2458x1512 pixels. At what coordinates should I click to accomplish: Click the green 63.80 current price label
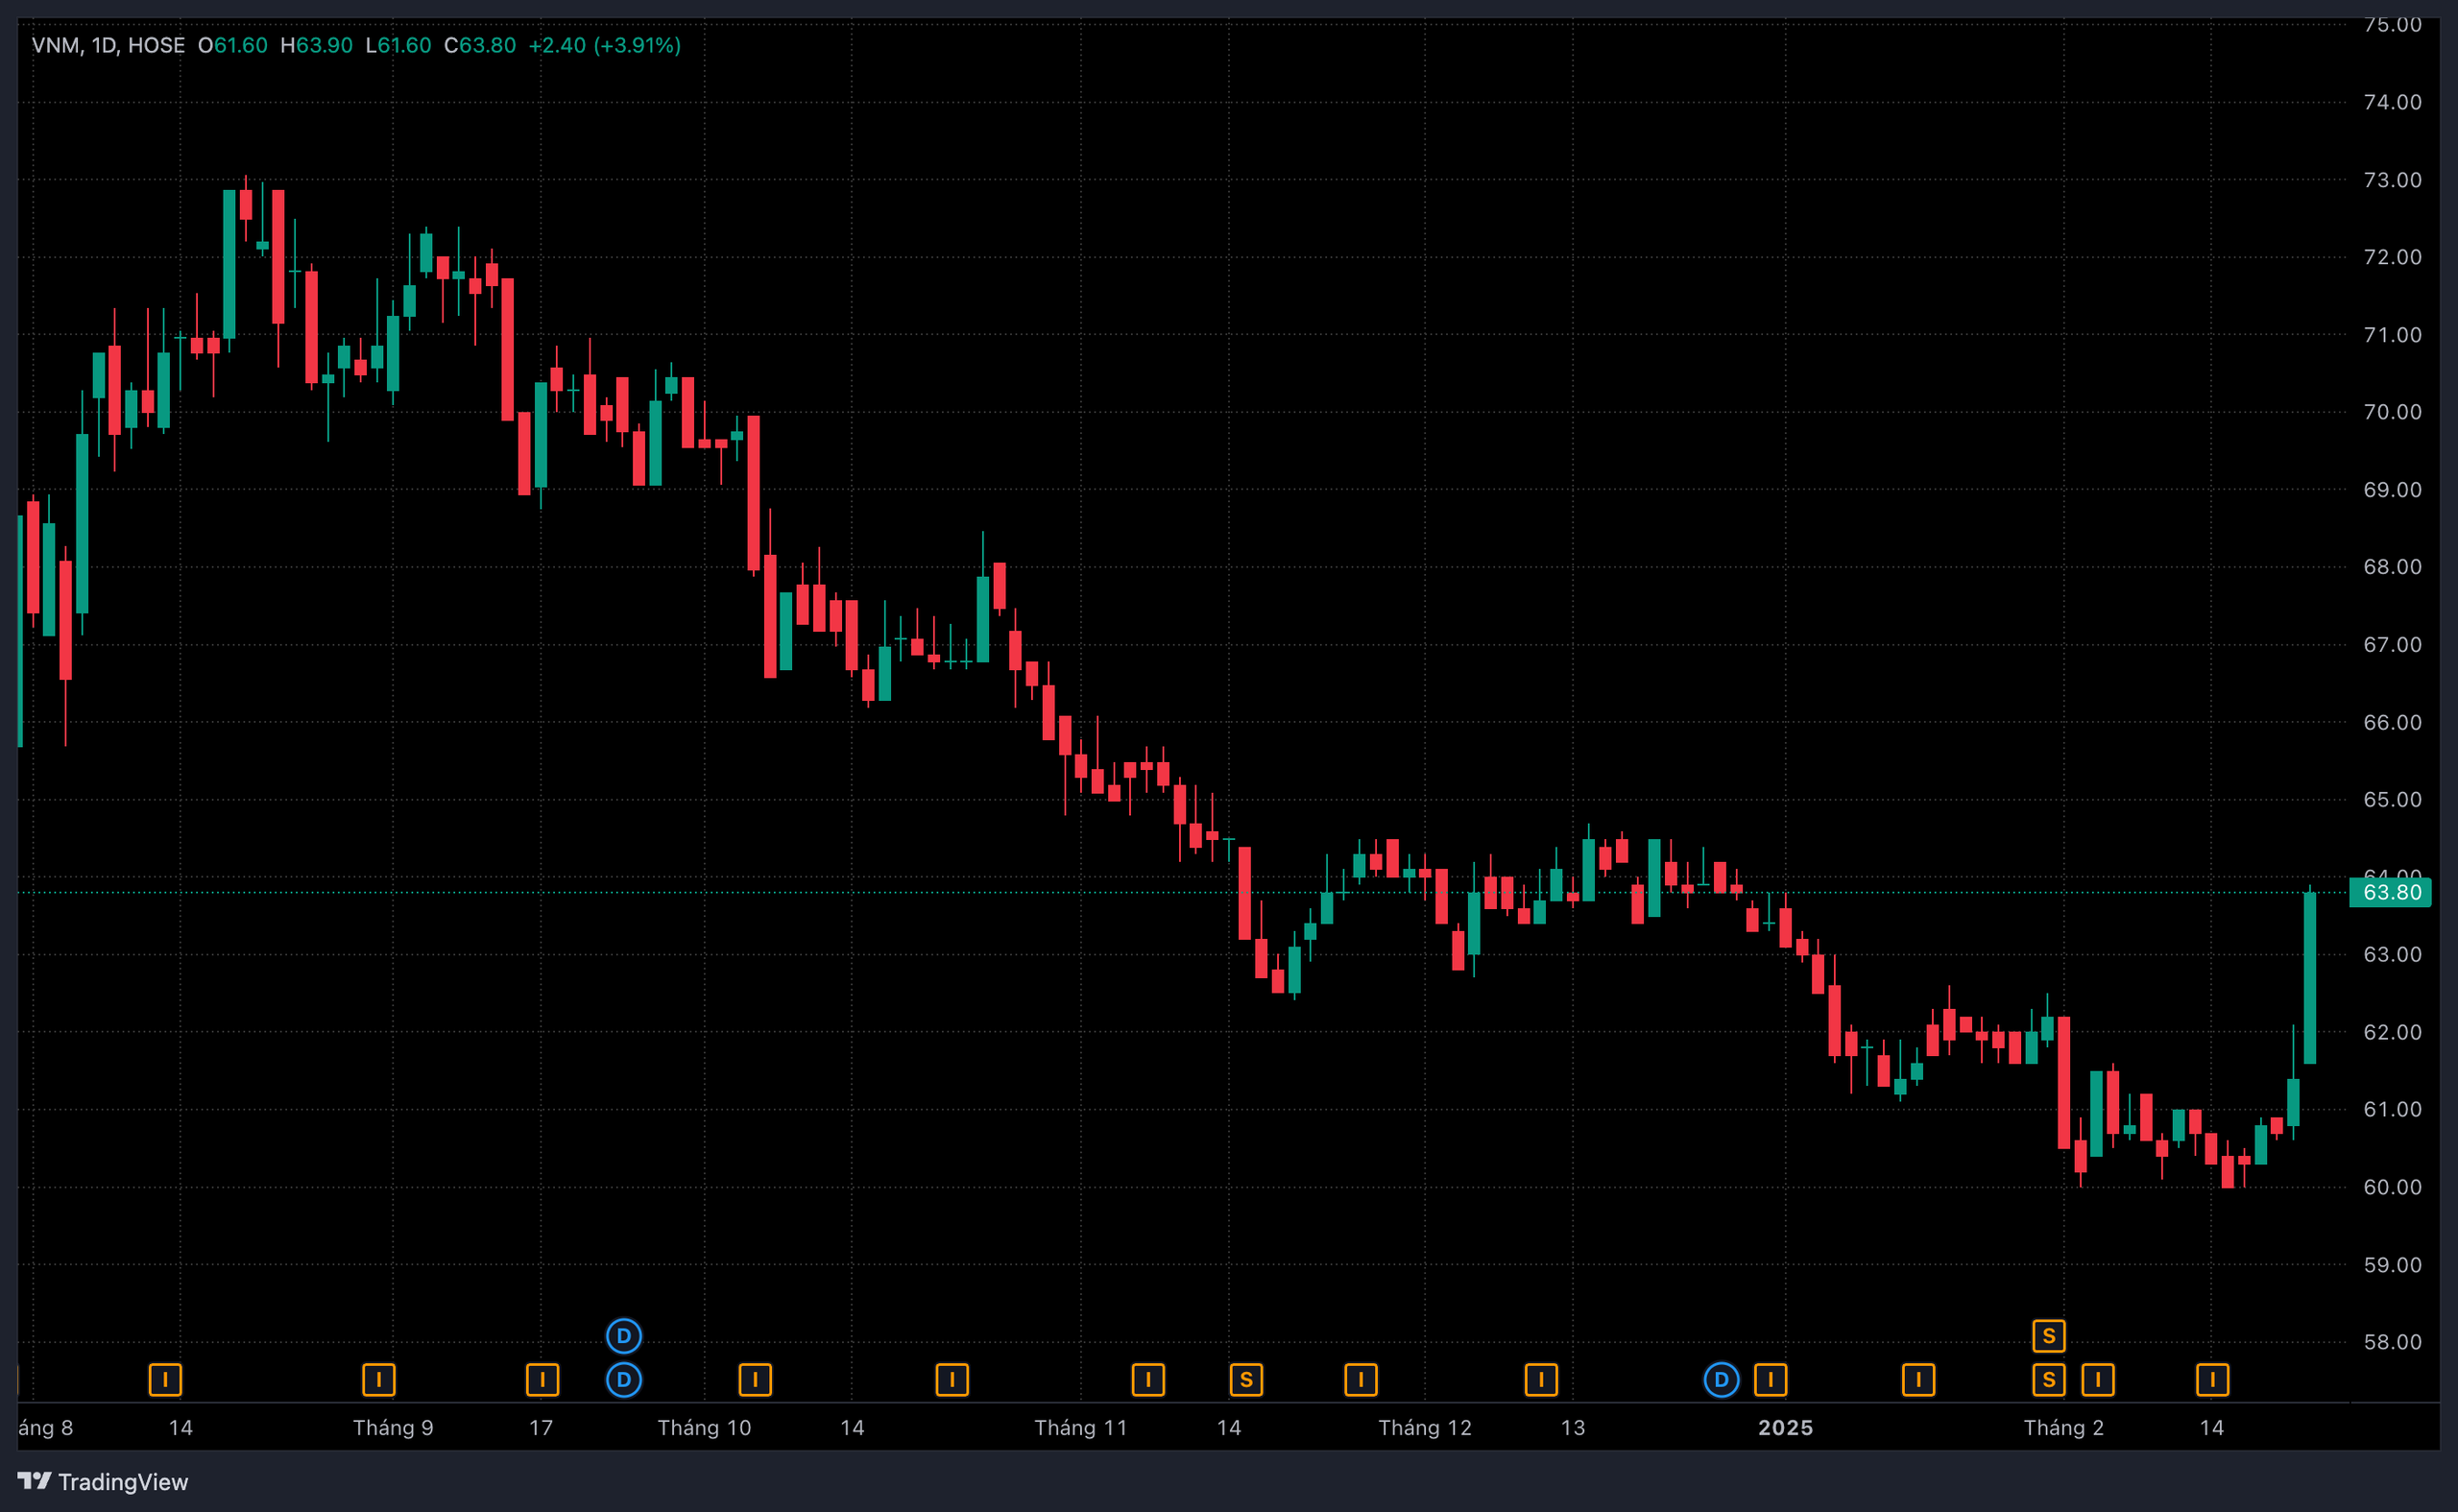2390,892
